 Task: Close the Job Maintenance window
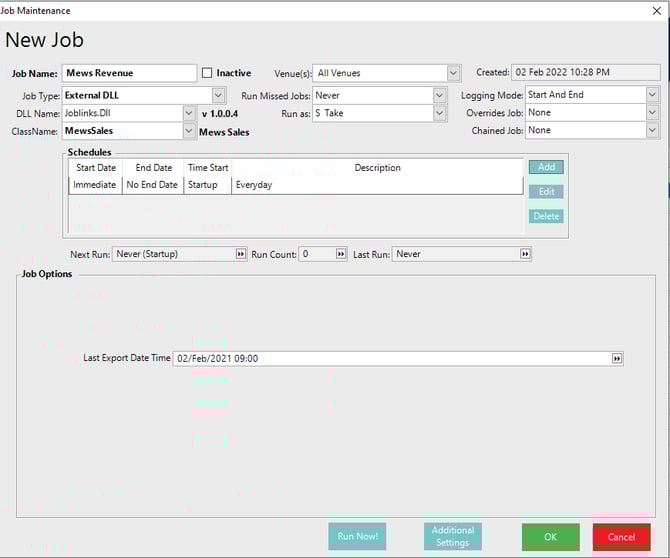[x=656, y=10]
